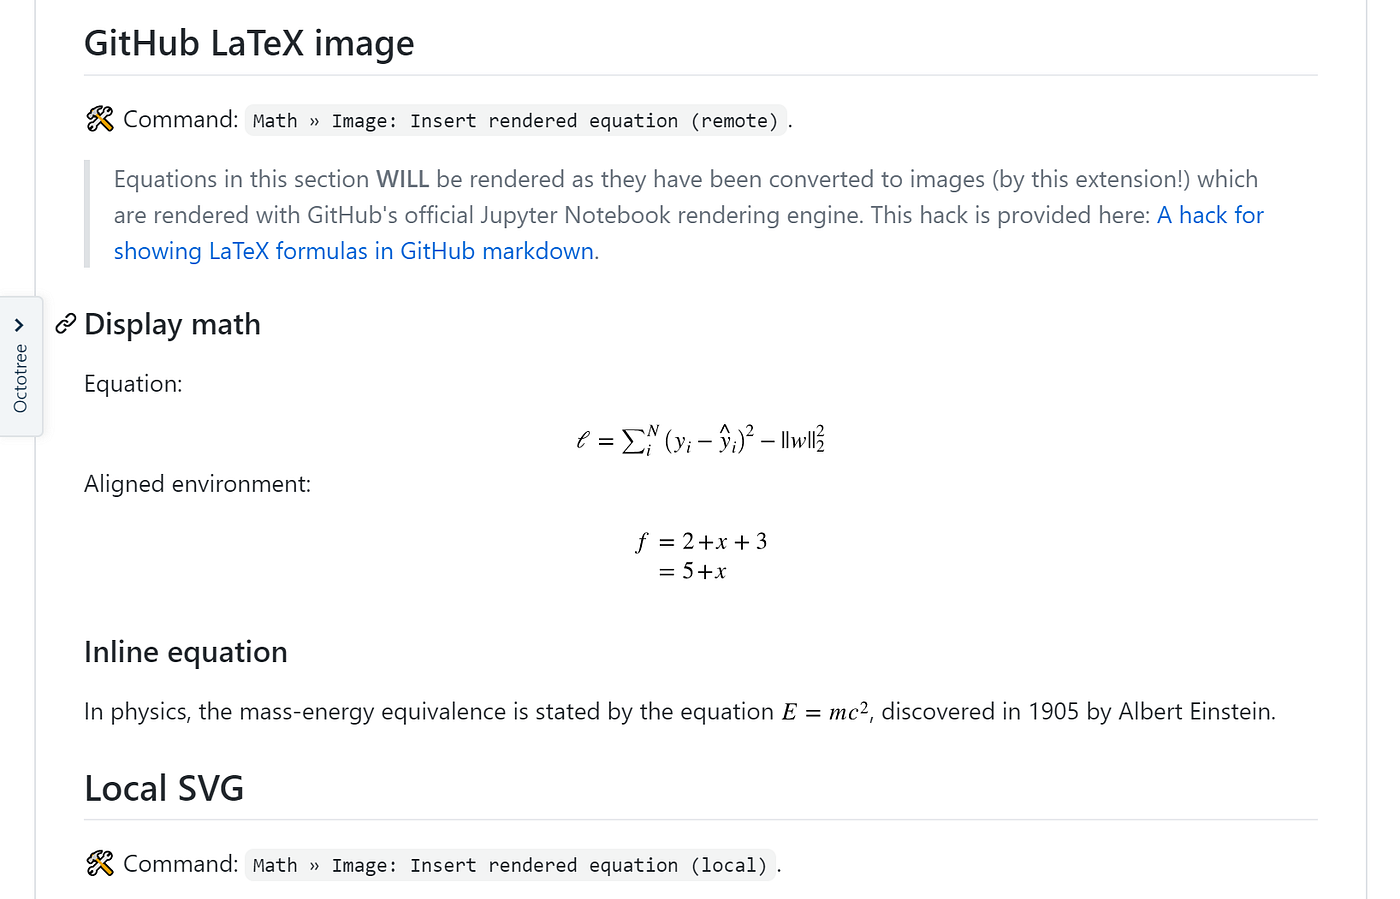Click the aligned environment equation image
The image size is (1400, 899).
(x=701, y=556)
